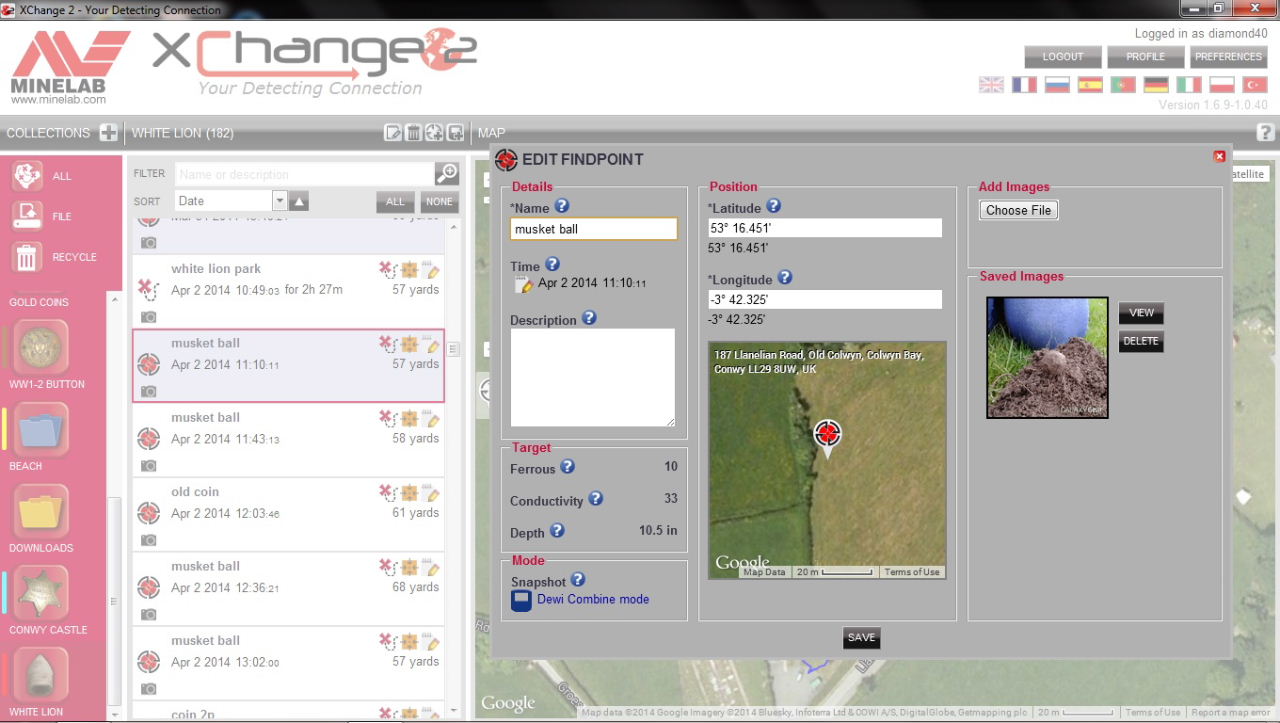Select musket ball 13:02 list item

288,662
